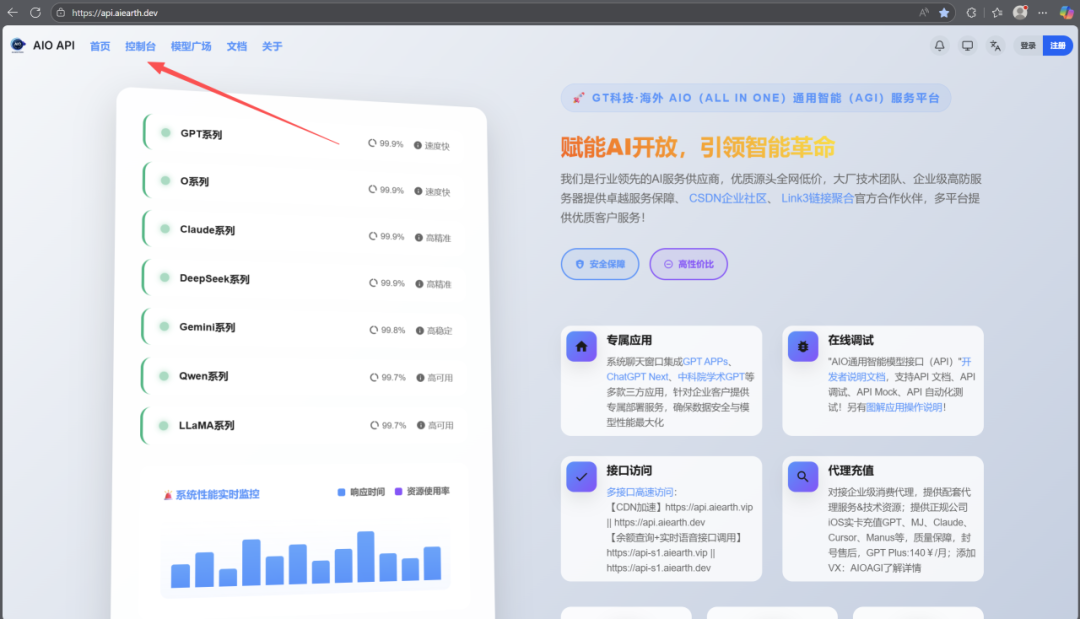1080x619 pixels.
Task: Click the blue 注册 button
Action: [1057, 46]
